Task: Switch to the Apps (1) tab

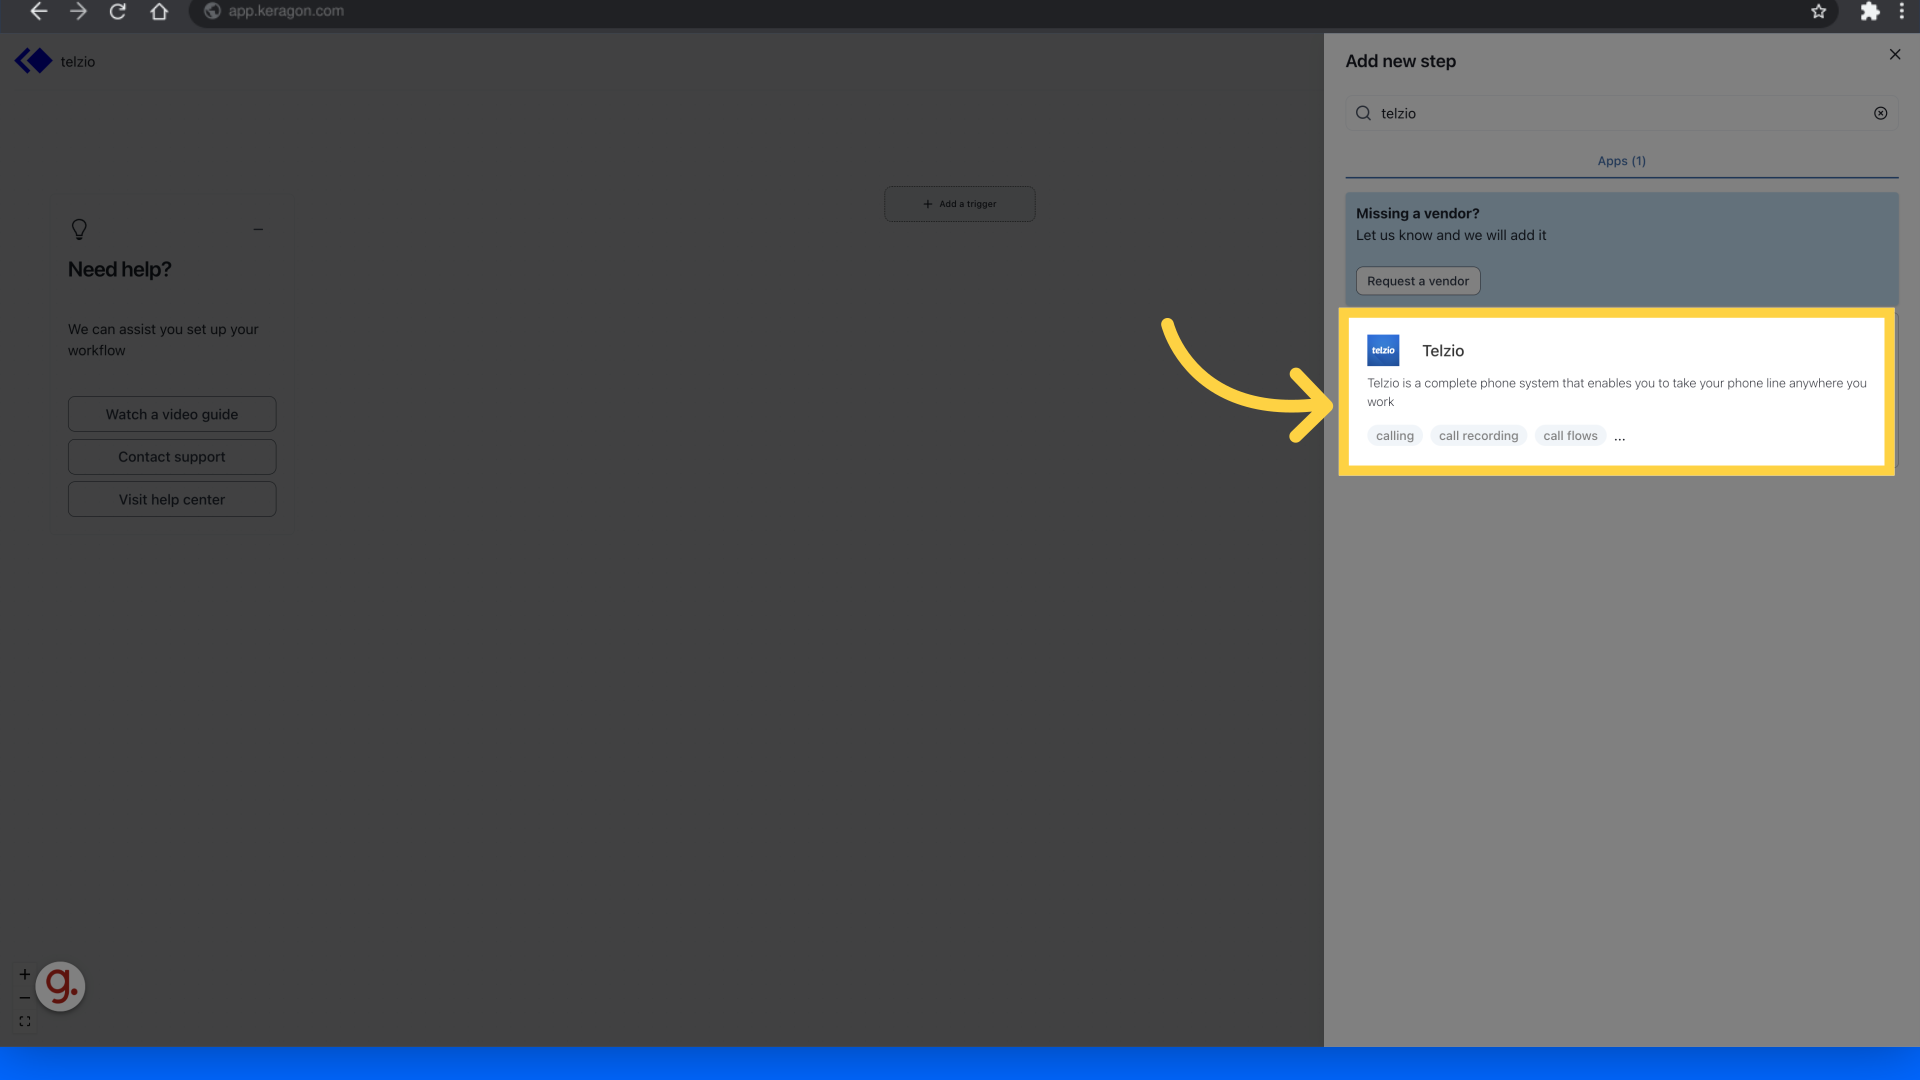Action: tap(1621, 161)
